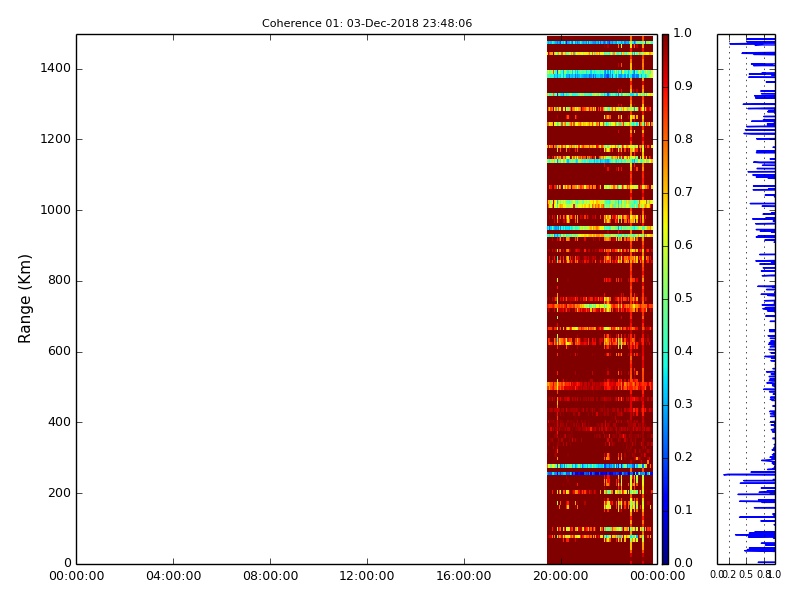Viewport: 800px width, 600px height.
Task: Pick the colorbar 0.9 tick label
Action: (683, 86)
